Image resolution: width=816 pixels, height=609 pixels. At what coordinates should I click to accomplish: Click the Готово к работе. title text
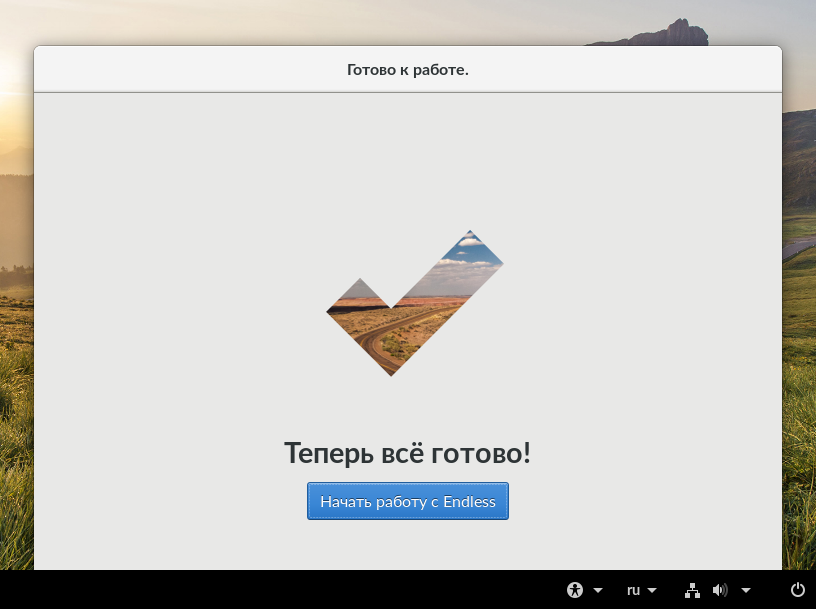[407, 70]
